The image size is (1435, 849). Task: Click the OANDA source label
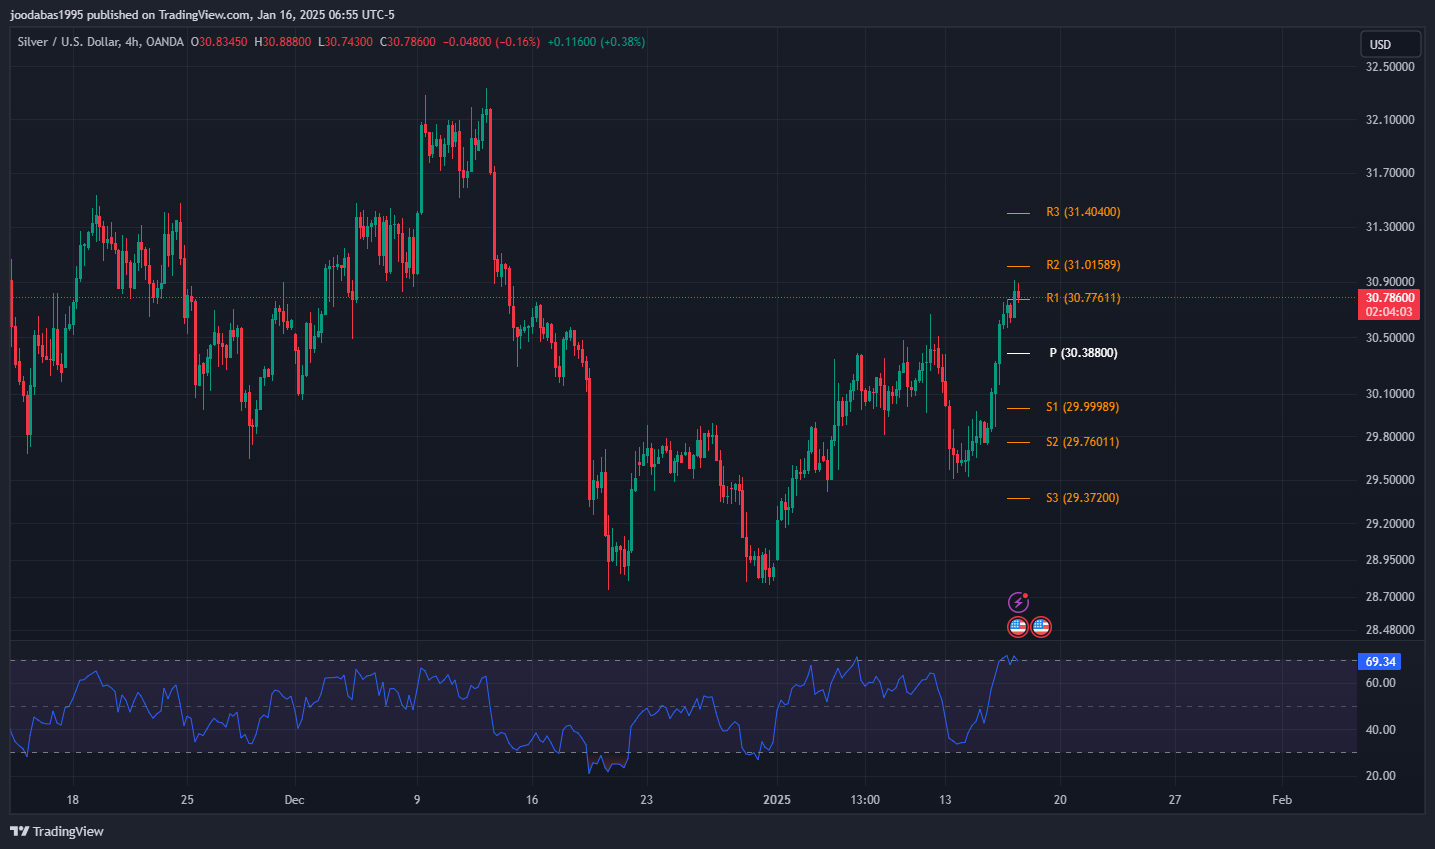pos(165,42)
